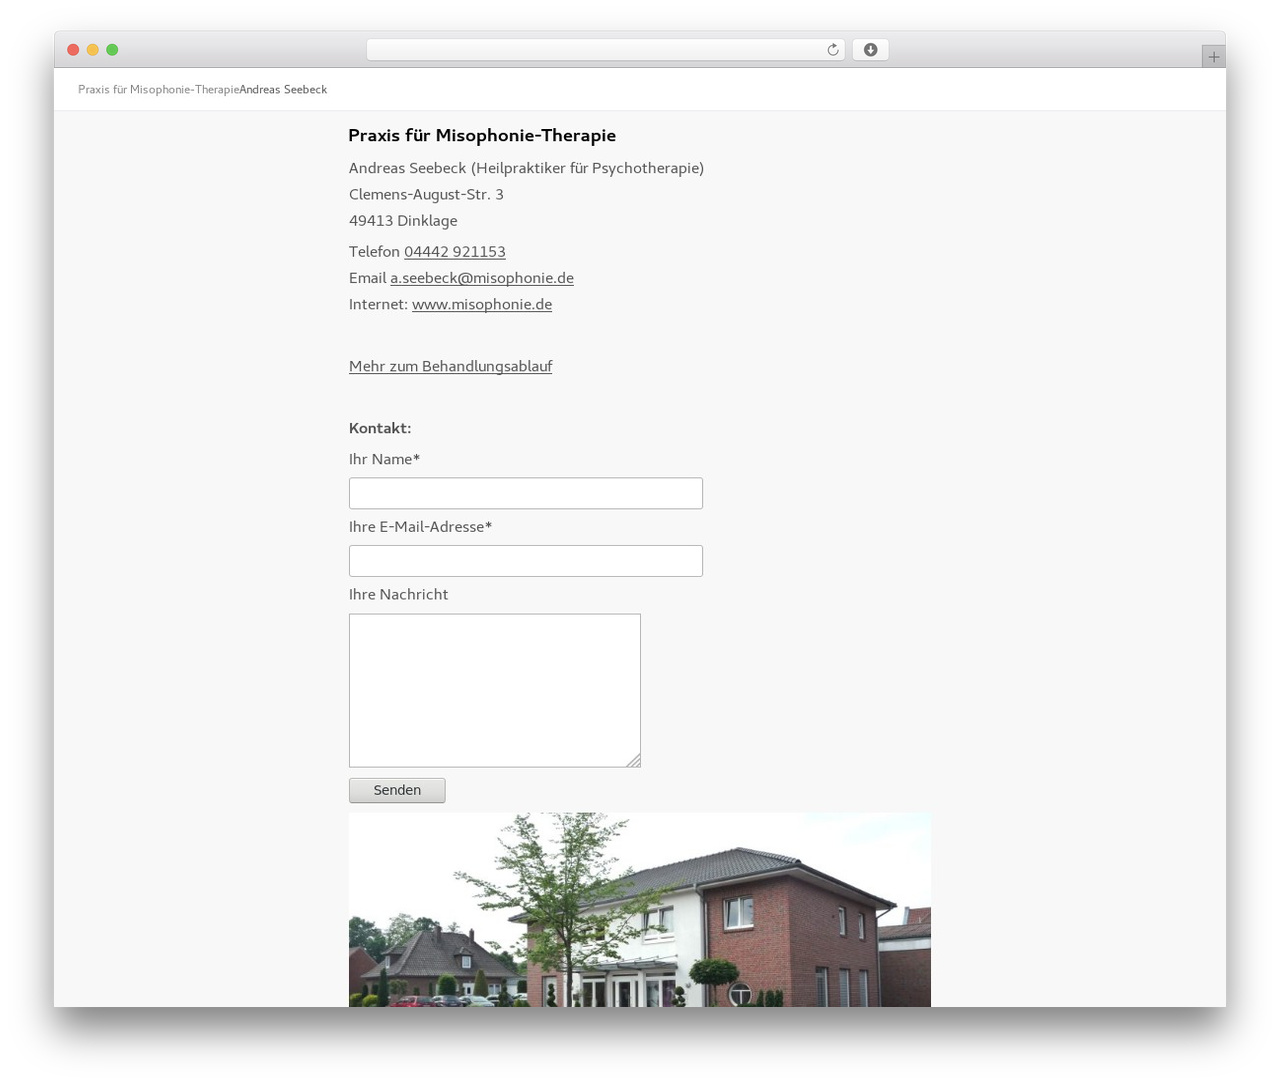Click the Ihr Name* label
The image size is (1280, 1084).
point(384,459)
